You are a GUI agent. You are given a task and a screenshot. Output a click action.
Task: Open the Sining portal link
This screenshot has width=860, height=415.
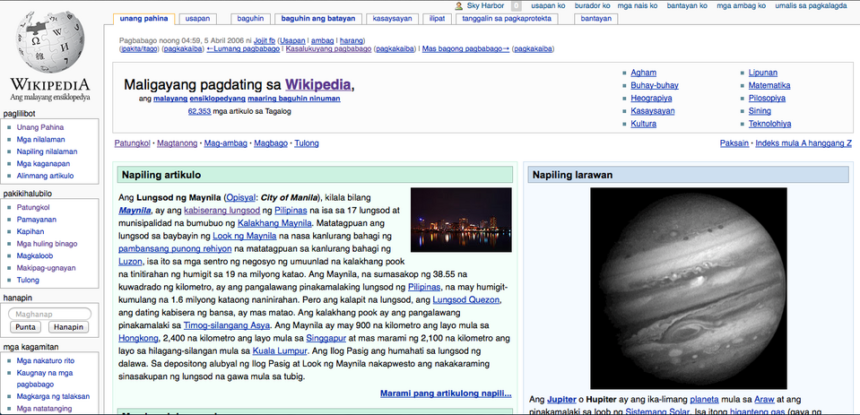tap(760, 111)
